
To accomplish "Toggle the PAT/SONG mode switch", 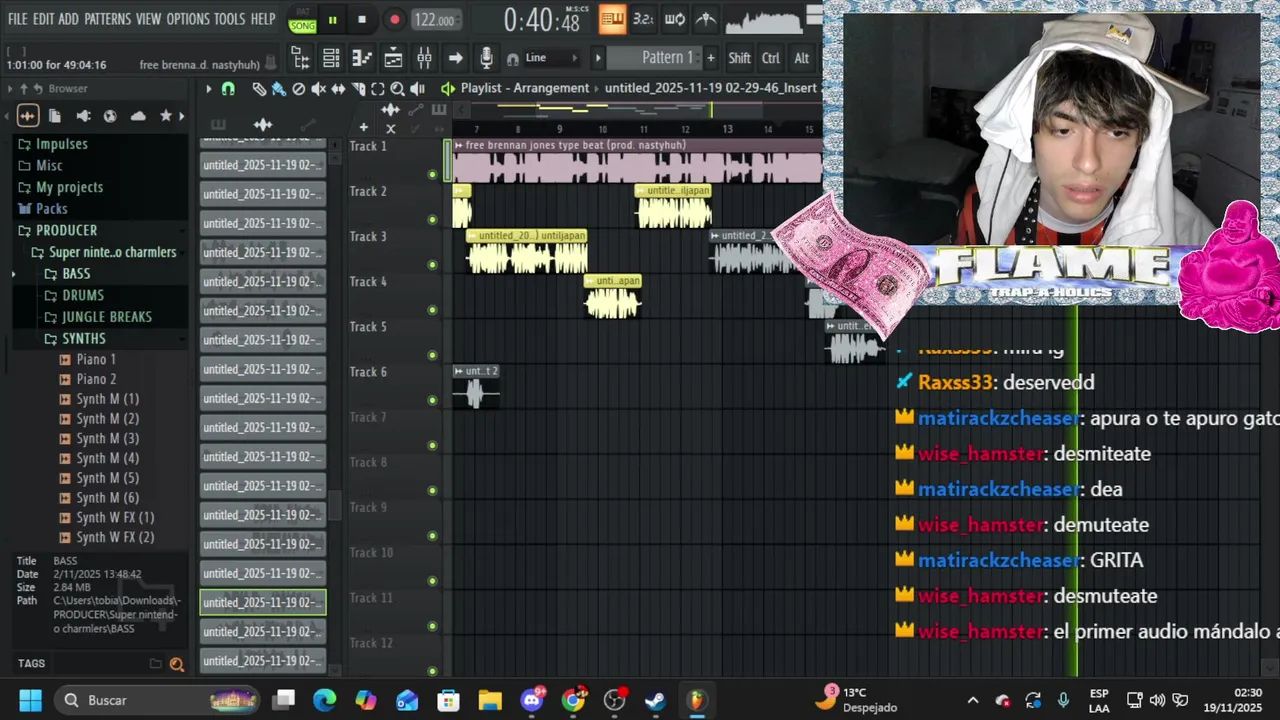I will [x=302, y=19].
